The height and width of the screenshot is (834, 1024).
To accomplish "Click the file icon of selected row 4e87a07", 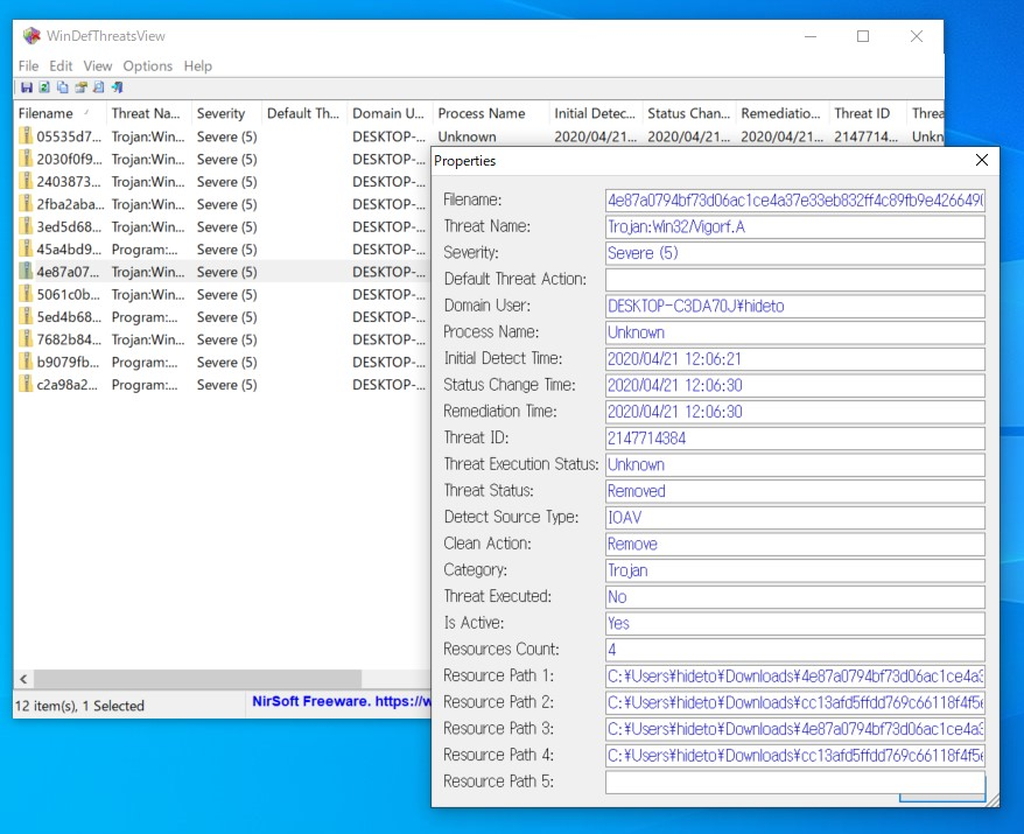I will point(25,272).
